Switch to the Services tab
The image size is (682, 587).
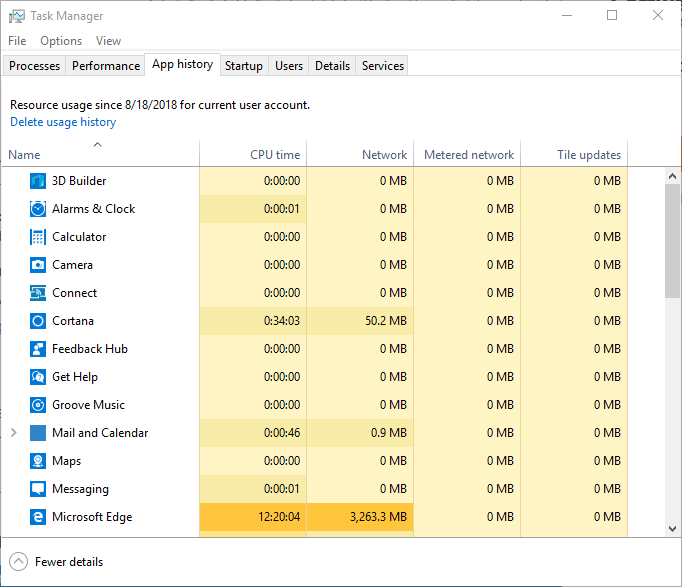click(383, 66)
